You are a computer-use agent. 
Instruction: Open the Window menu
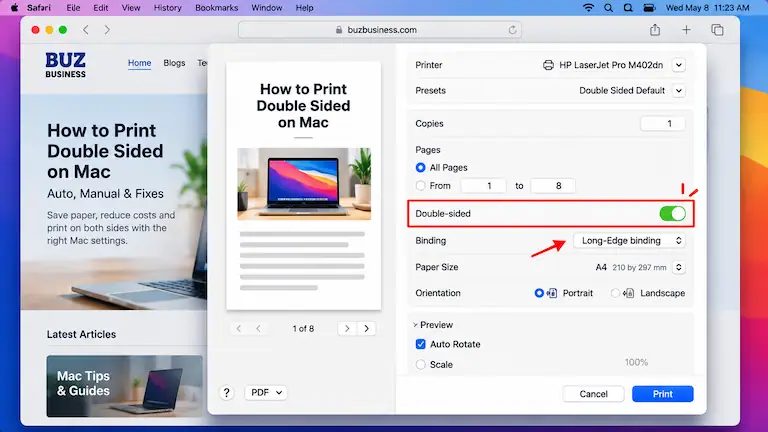(267, 8)
